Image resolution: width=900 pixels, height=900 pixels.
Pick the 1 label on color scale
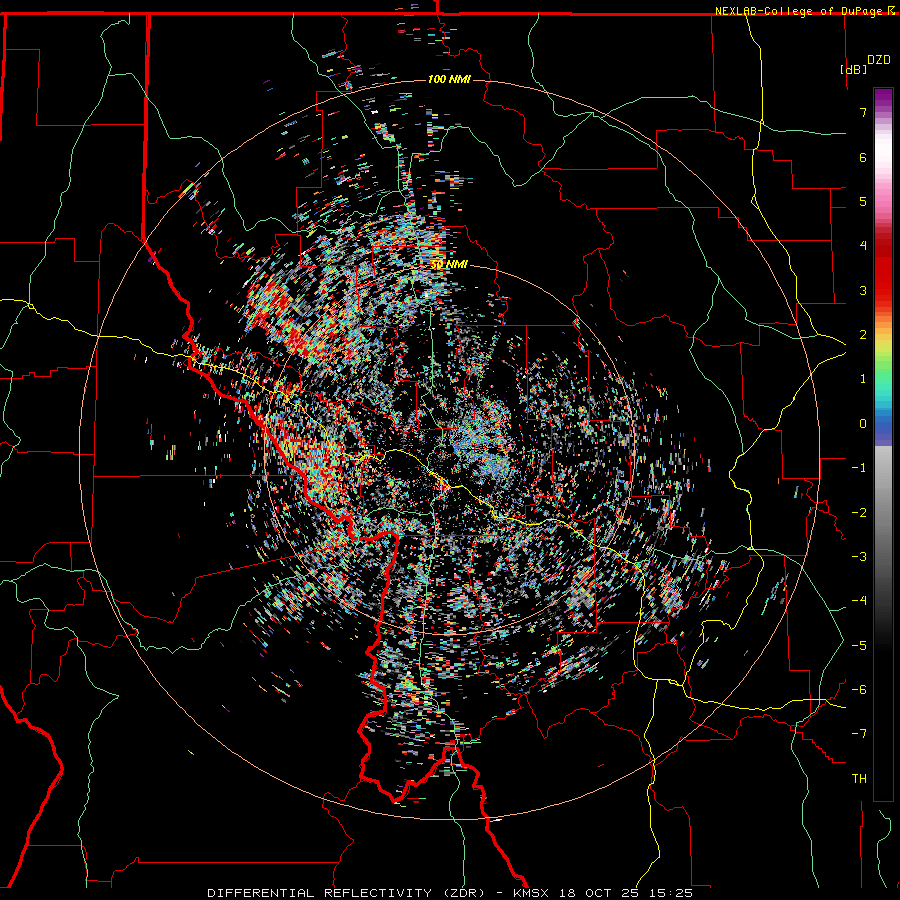tap(863, 378)
